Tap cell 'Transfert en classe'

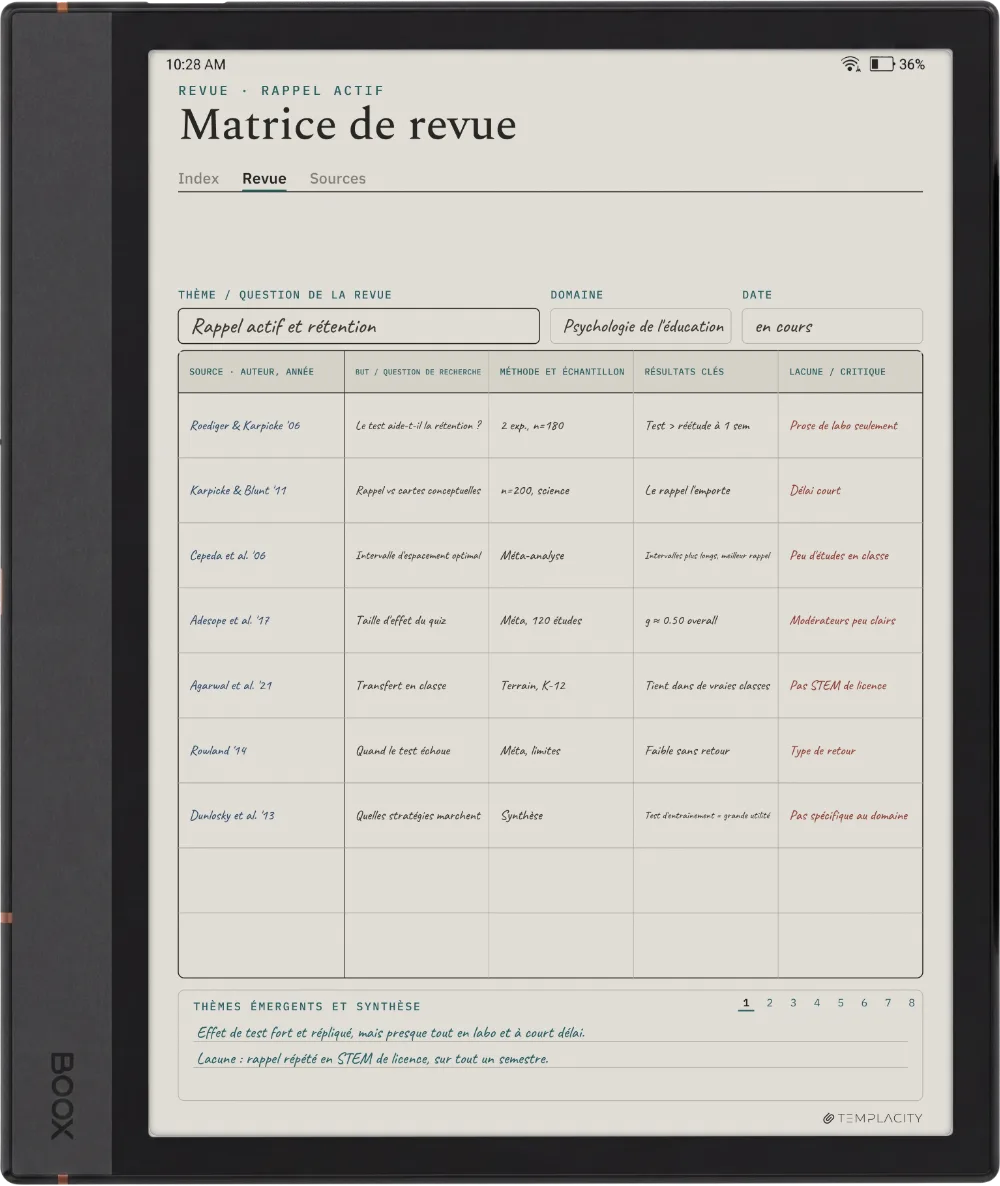[417, 685]
